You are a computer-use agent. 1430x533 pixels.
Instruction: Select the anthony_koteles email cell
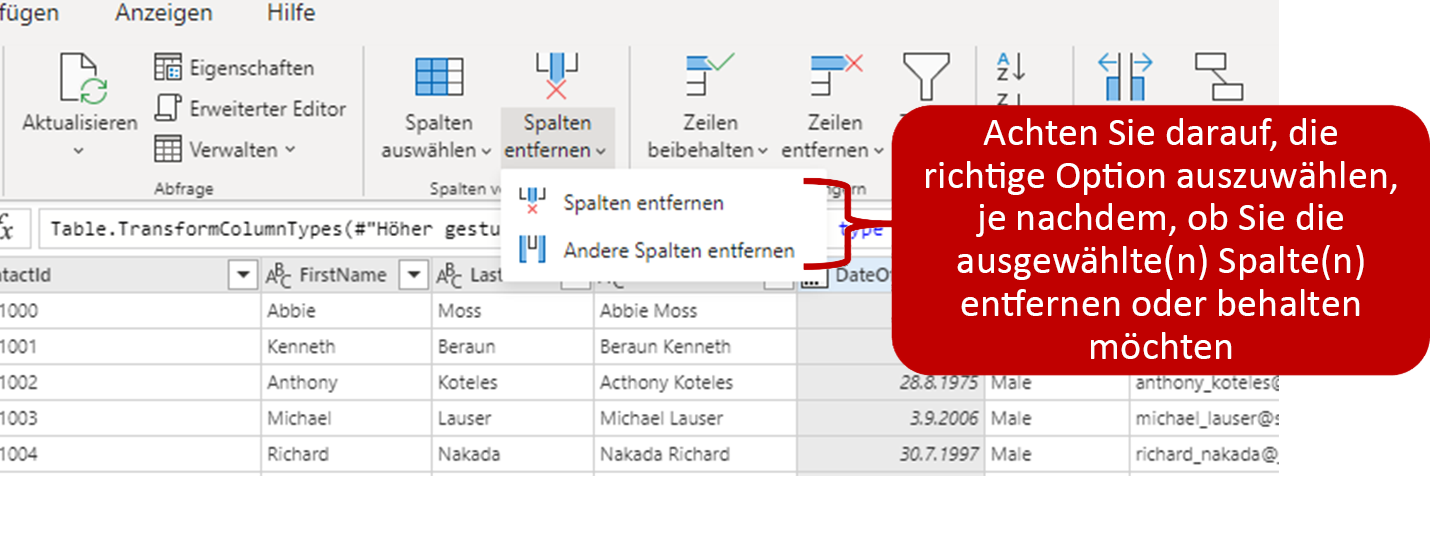(1204, 386)
